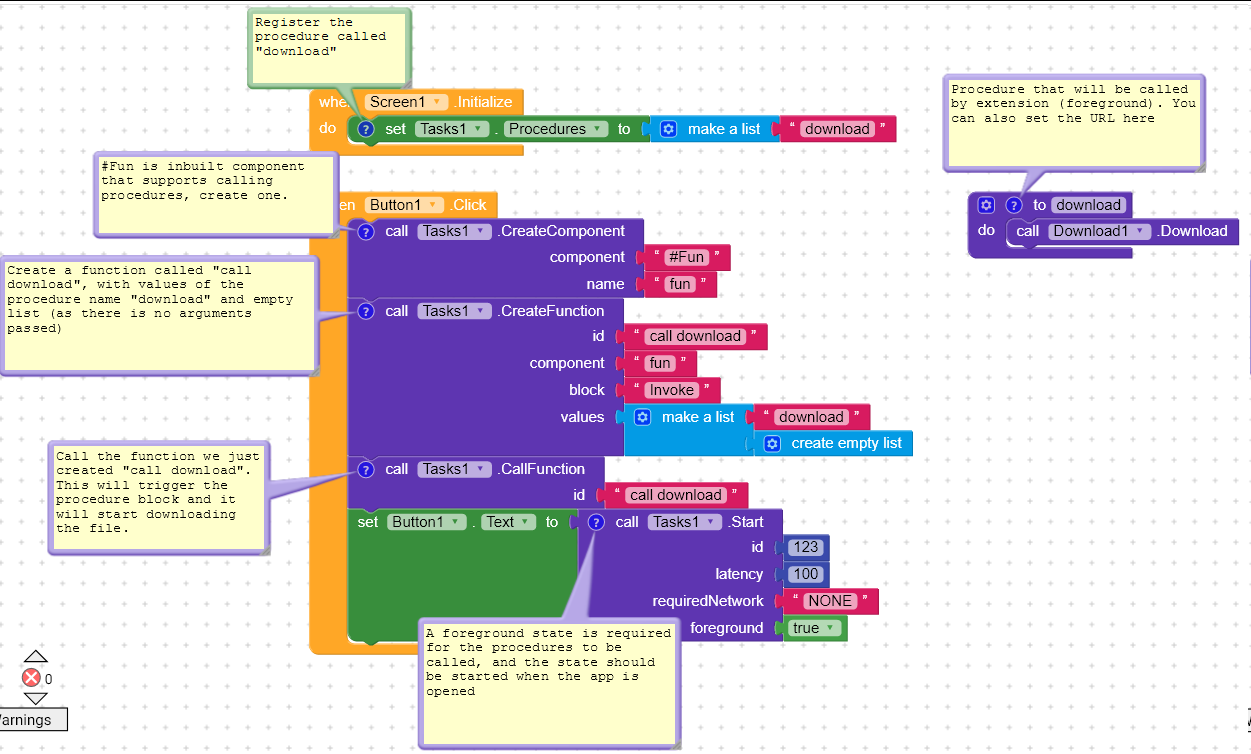The width and height of the screenshot is (1251, 754).
Task: Open Tasks1 dropdown in Start block
Action: click(x=685, y=522)
